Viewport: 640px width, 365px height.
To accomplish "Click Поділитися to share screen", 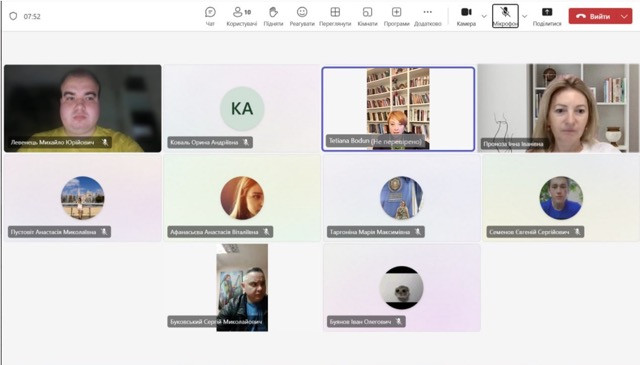I will [547, 16].
